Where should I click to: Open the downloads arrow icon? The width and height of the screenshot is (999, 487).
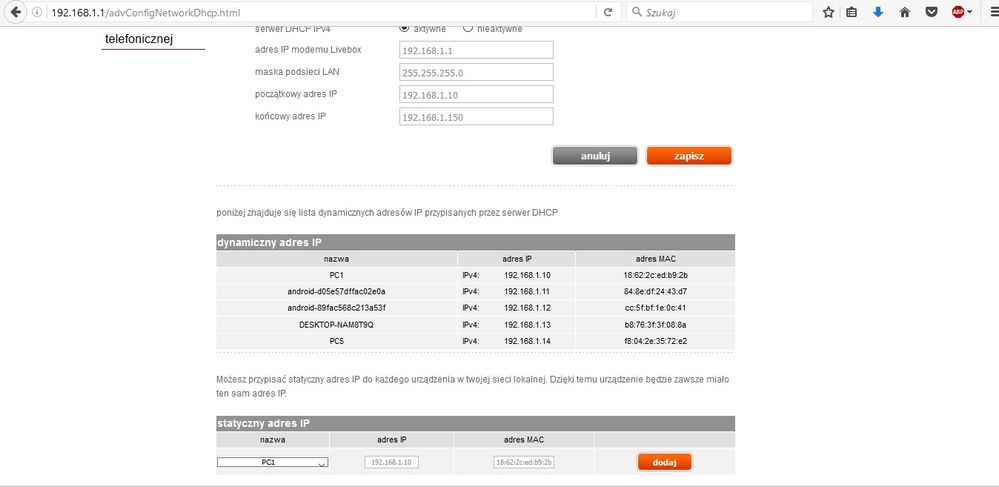(878, 12)
